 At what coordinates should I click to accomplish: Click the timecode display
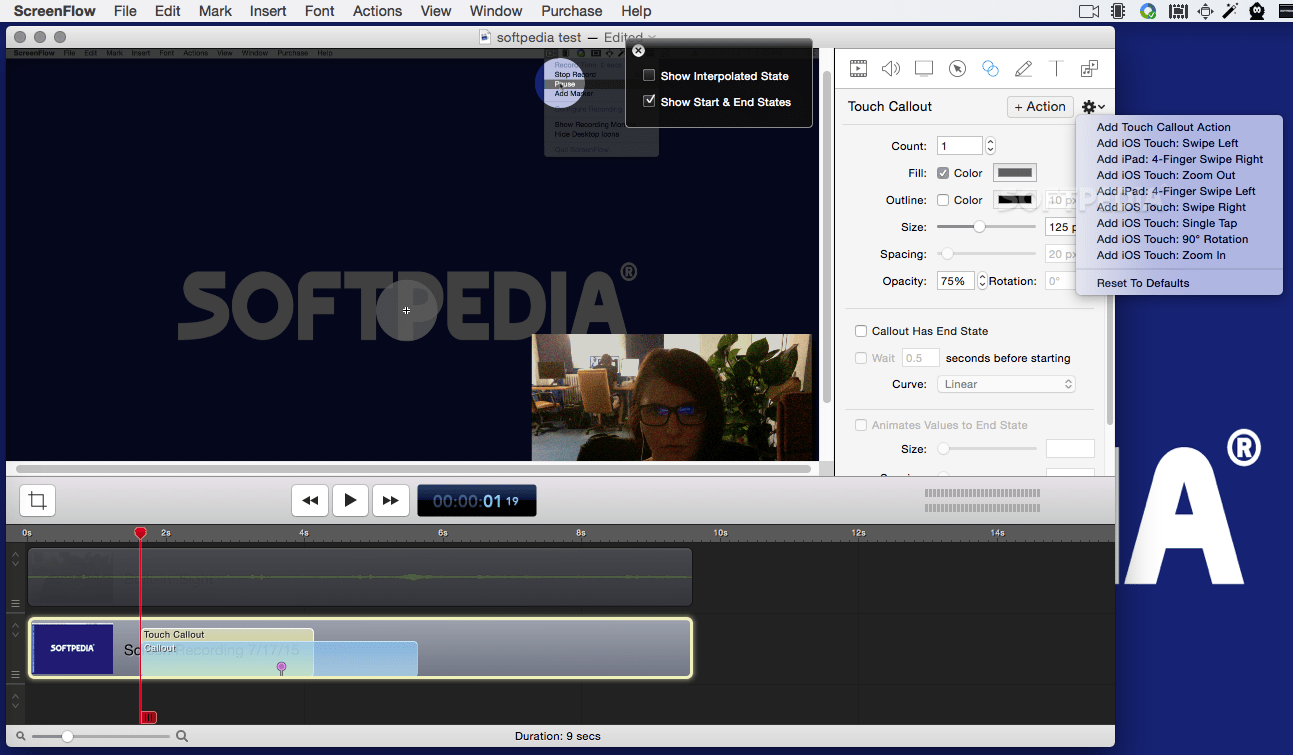pyautogui.click(x=477, y=501)
